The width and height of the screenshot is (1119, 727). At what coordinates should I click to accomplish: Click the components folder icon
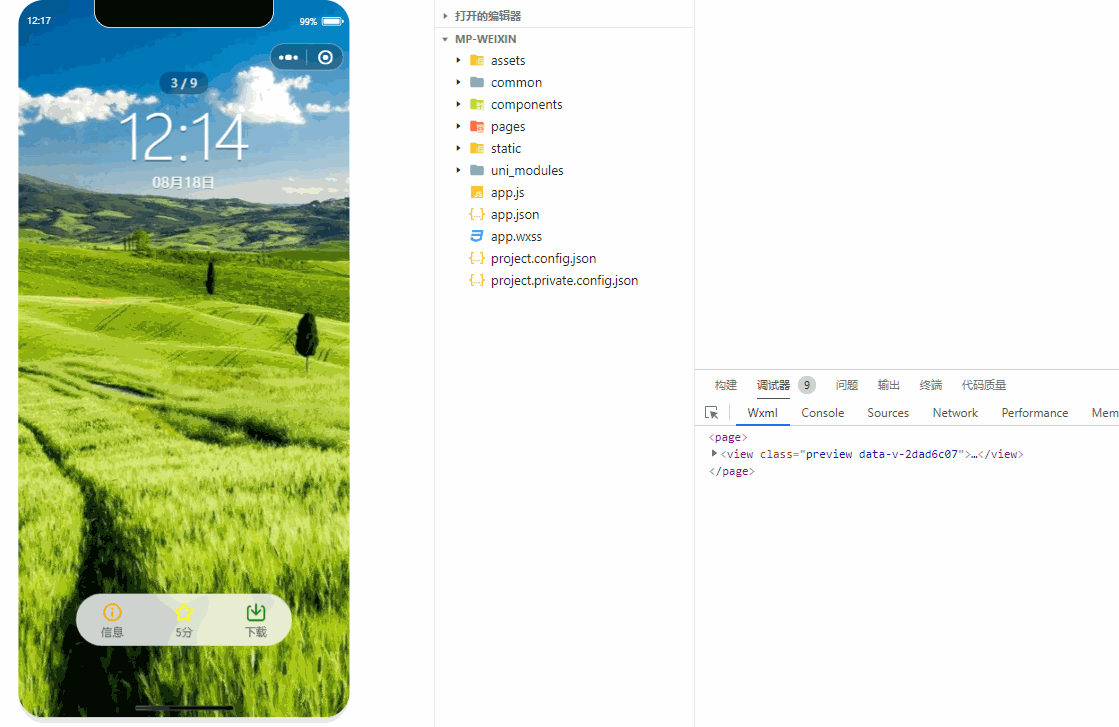(477, 105)
